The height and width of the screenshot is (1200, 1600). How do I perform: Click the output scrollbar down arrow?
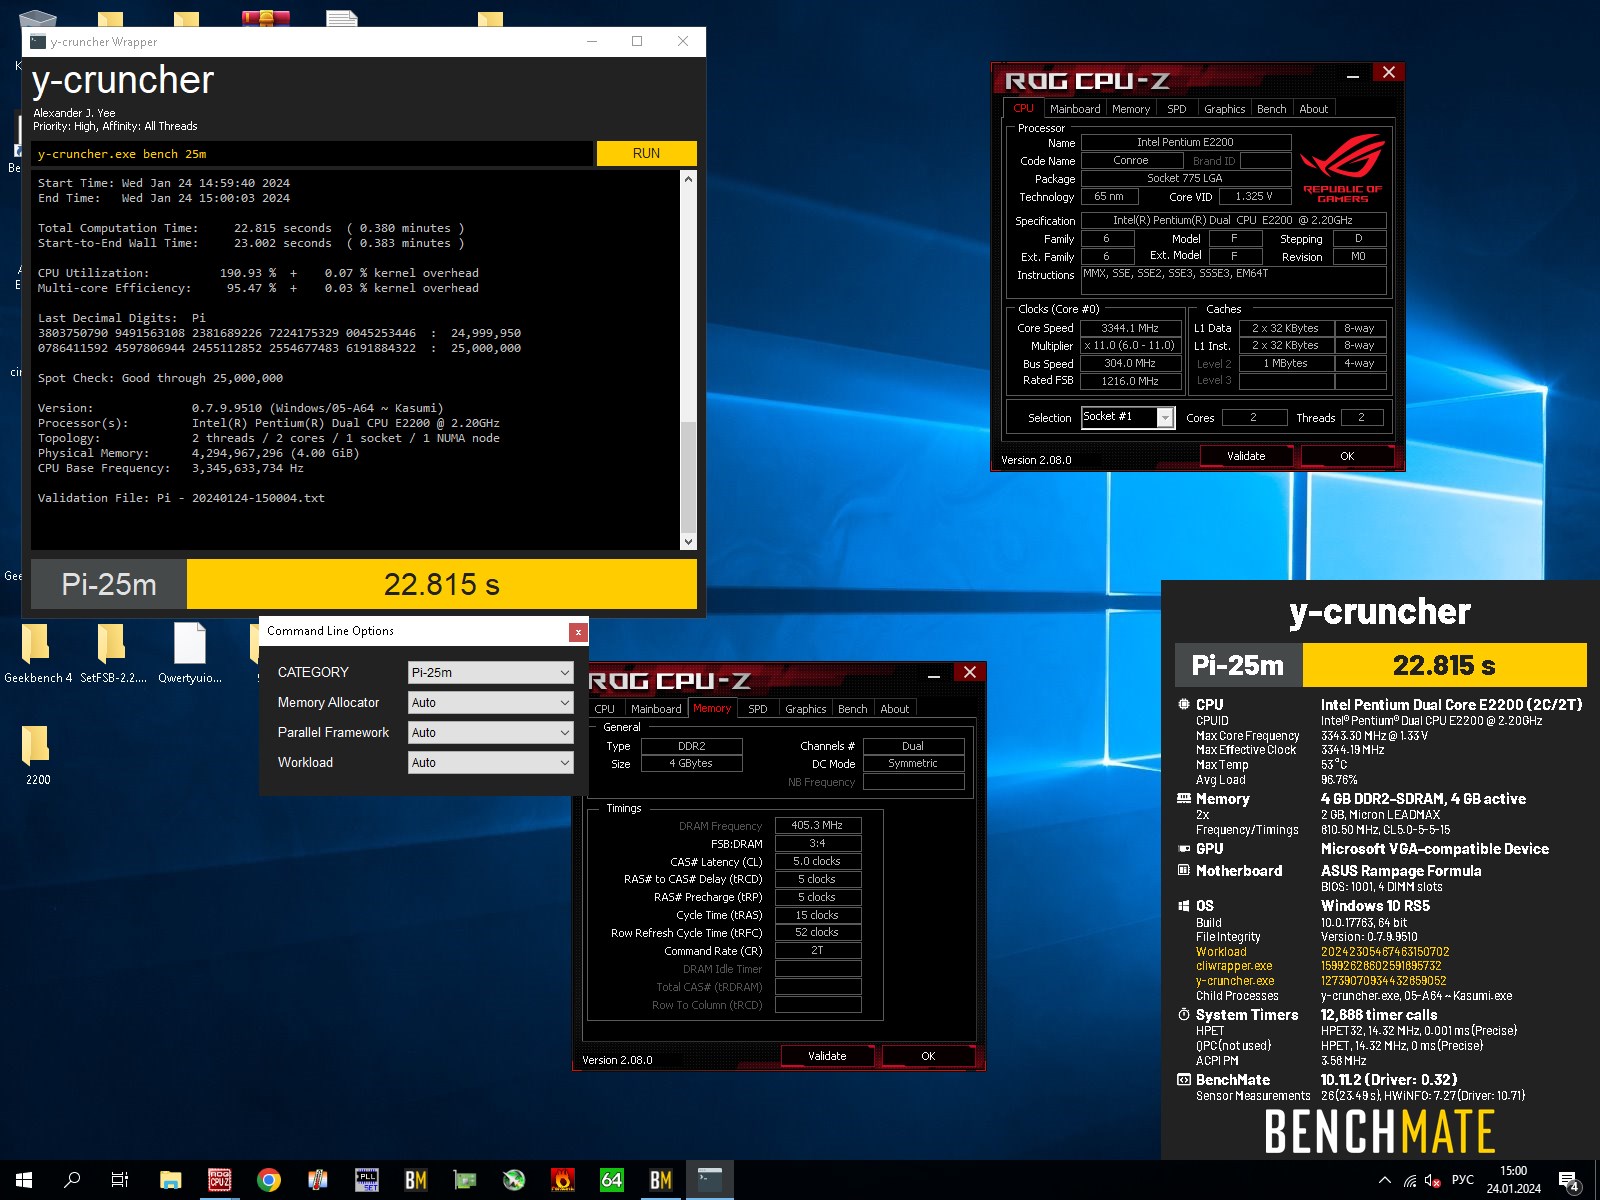[688, 541]
